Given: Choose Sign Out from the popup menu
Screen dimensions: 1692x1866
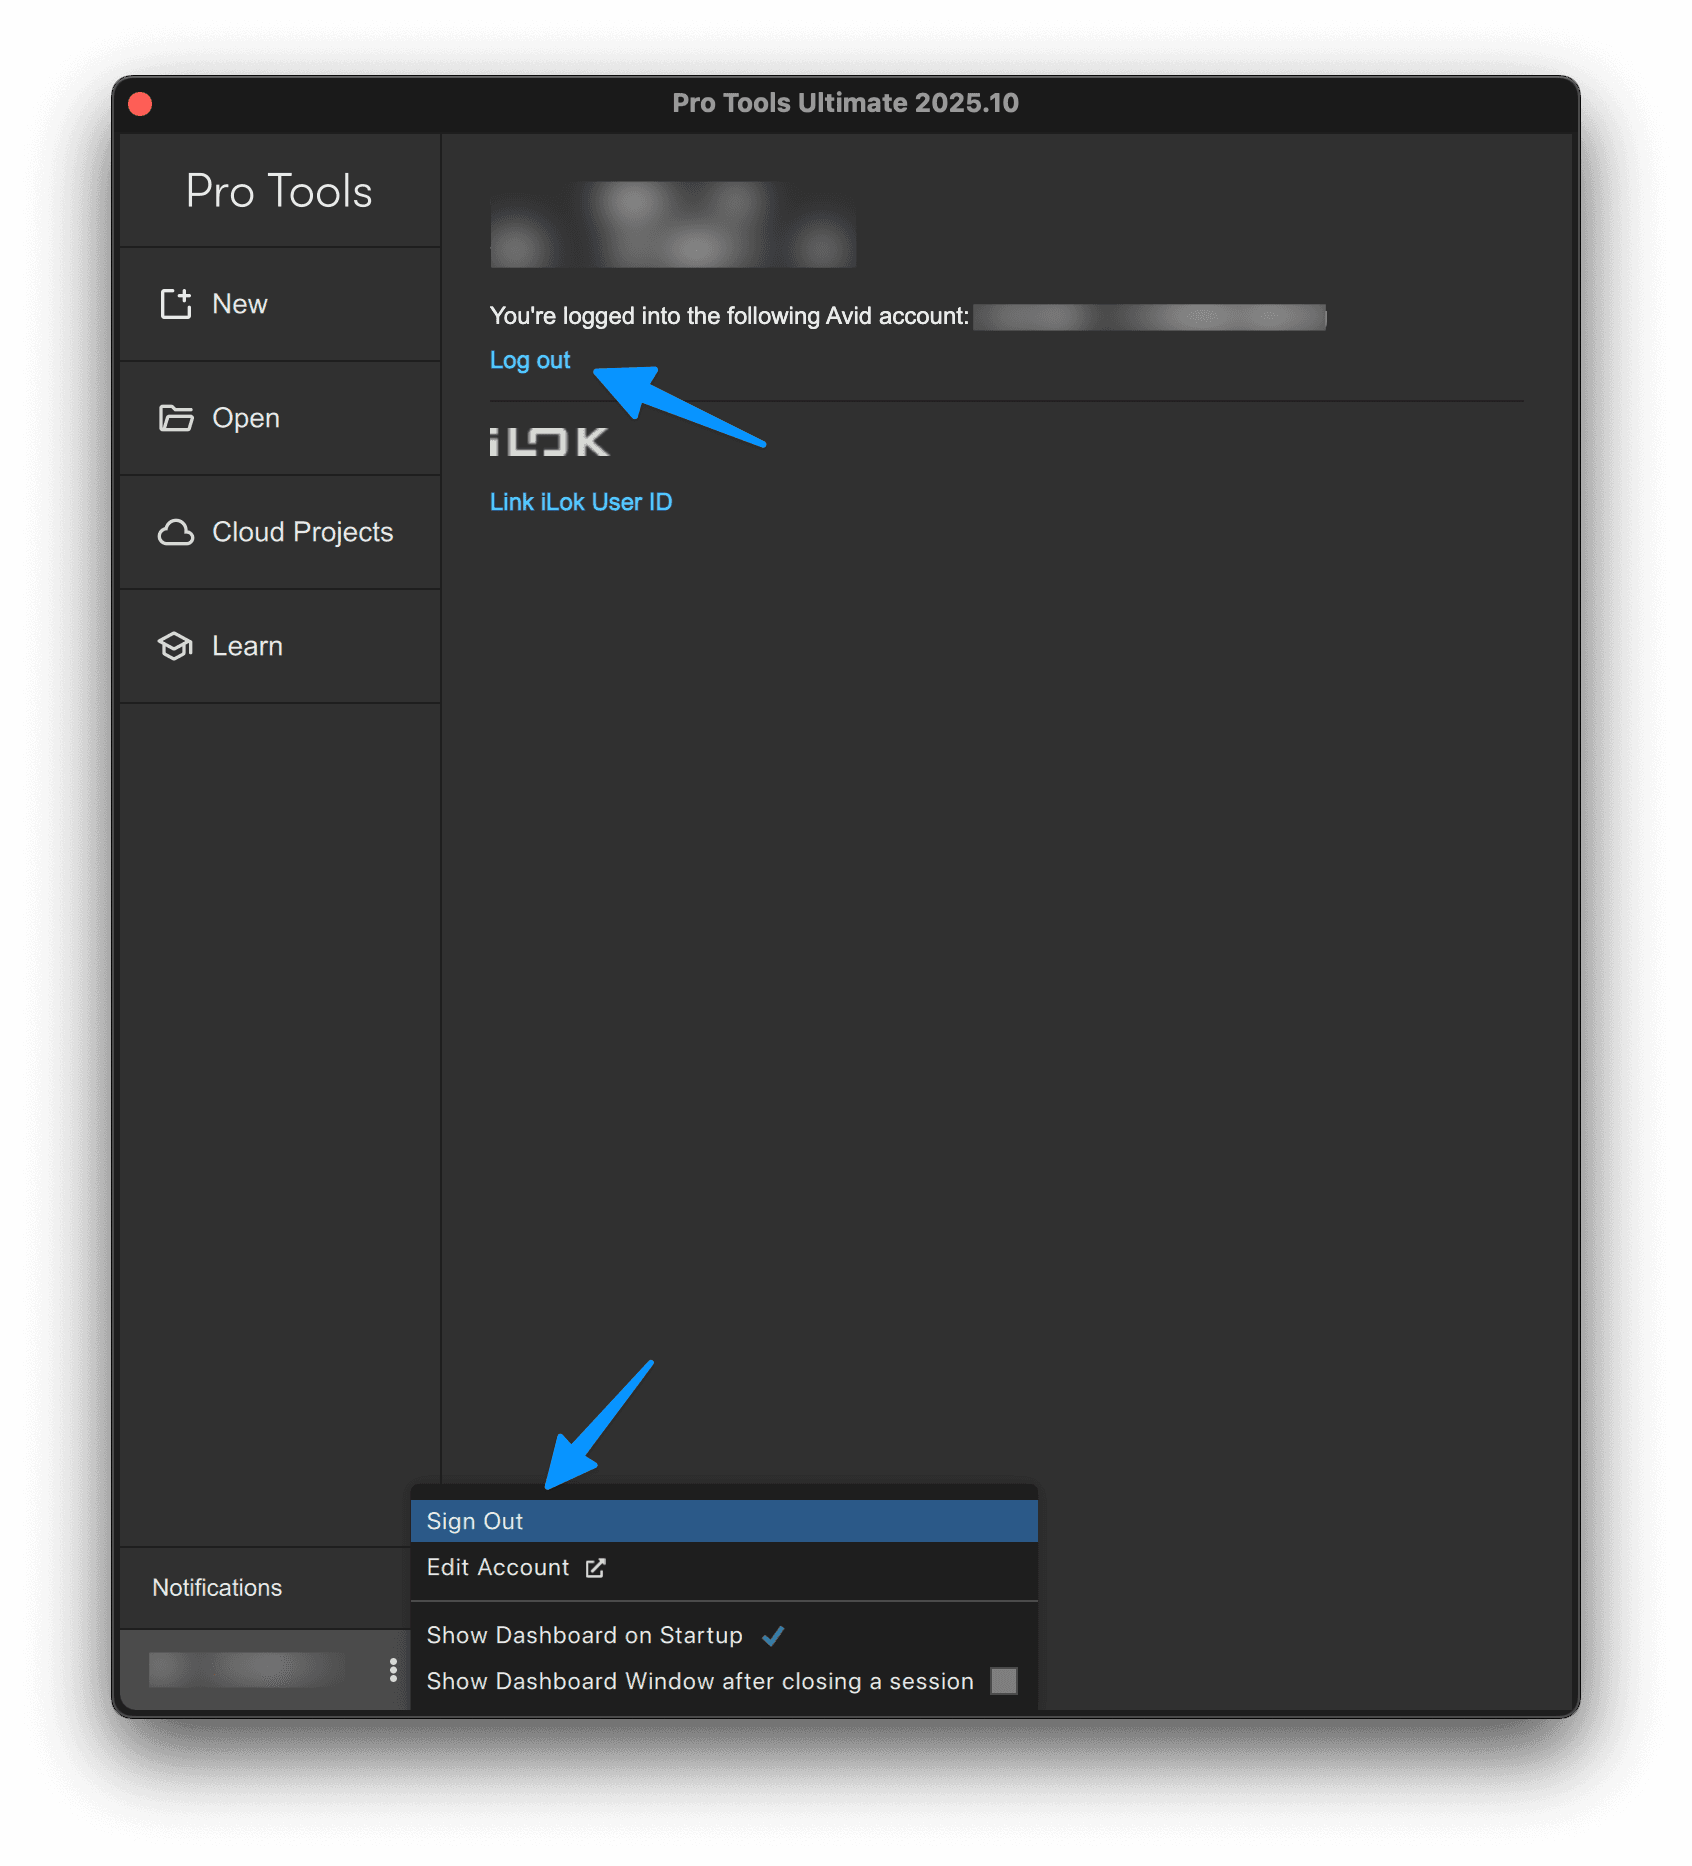Looking at the screenshot, I should pos(475,1521).
